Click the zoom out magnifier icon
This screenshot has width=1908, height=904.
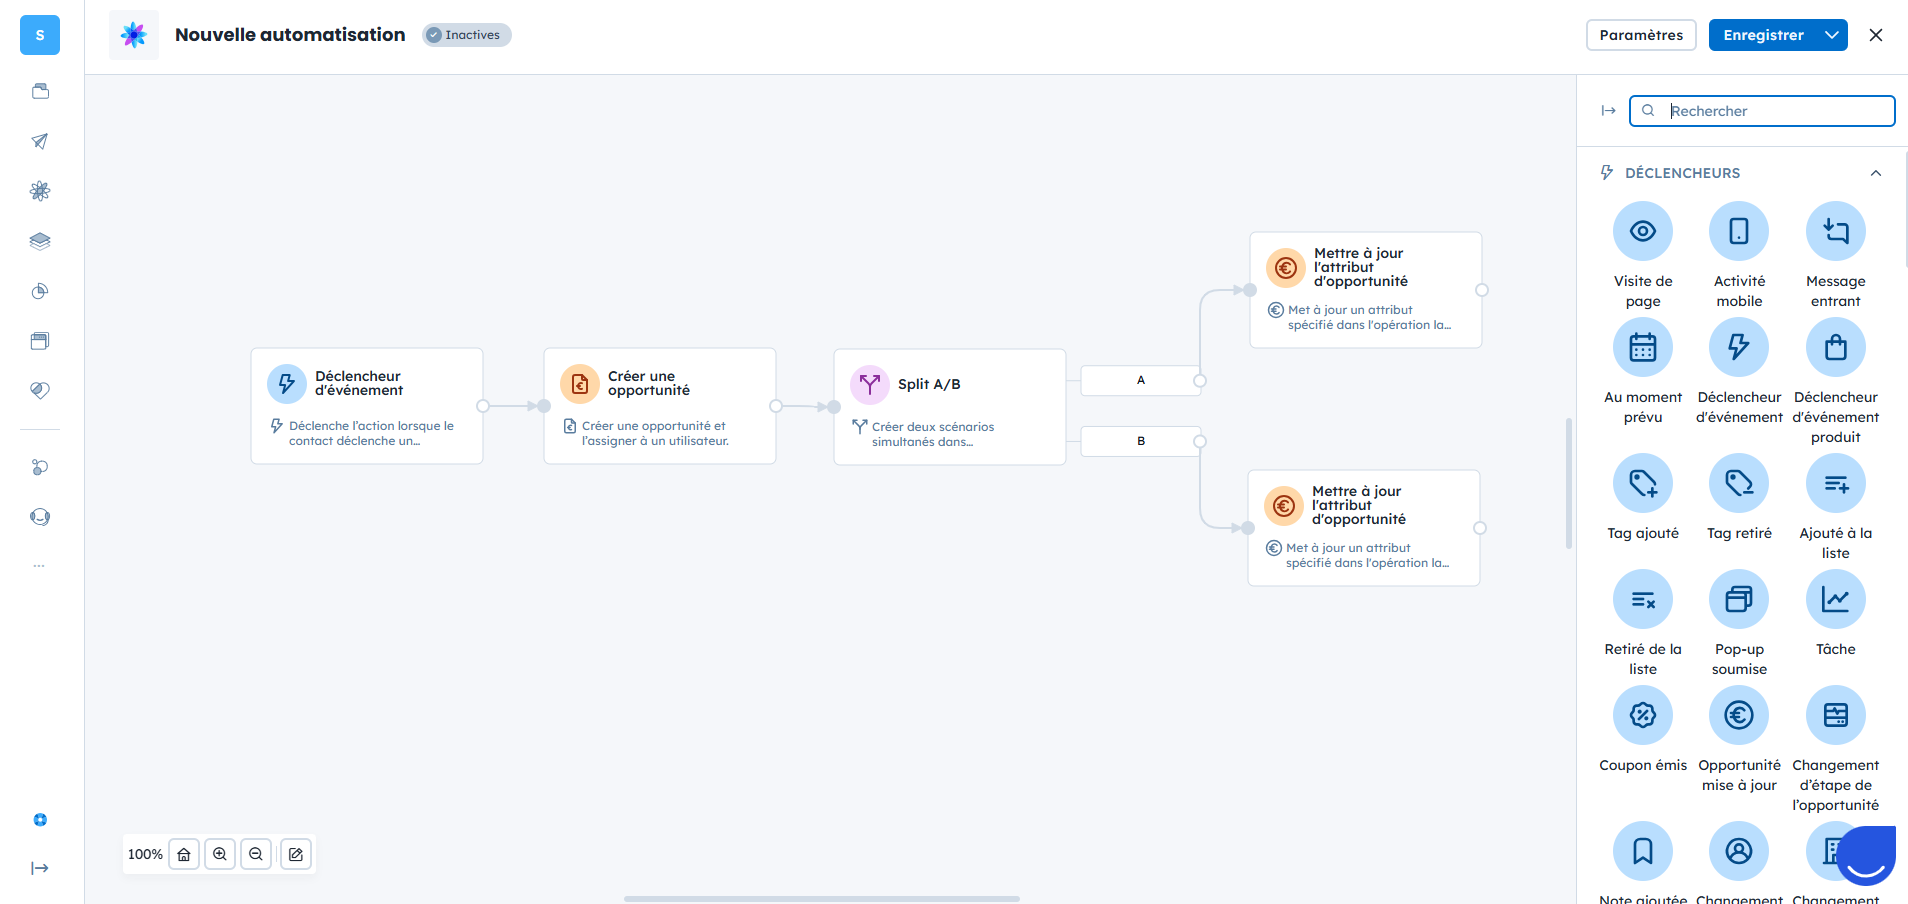tap(256, 854)
